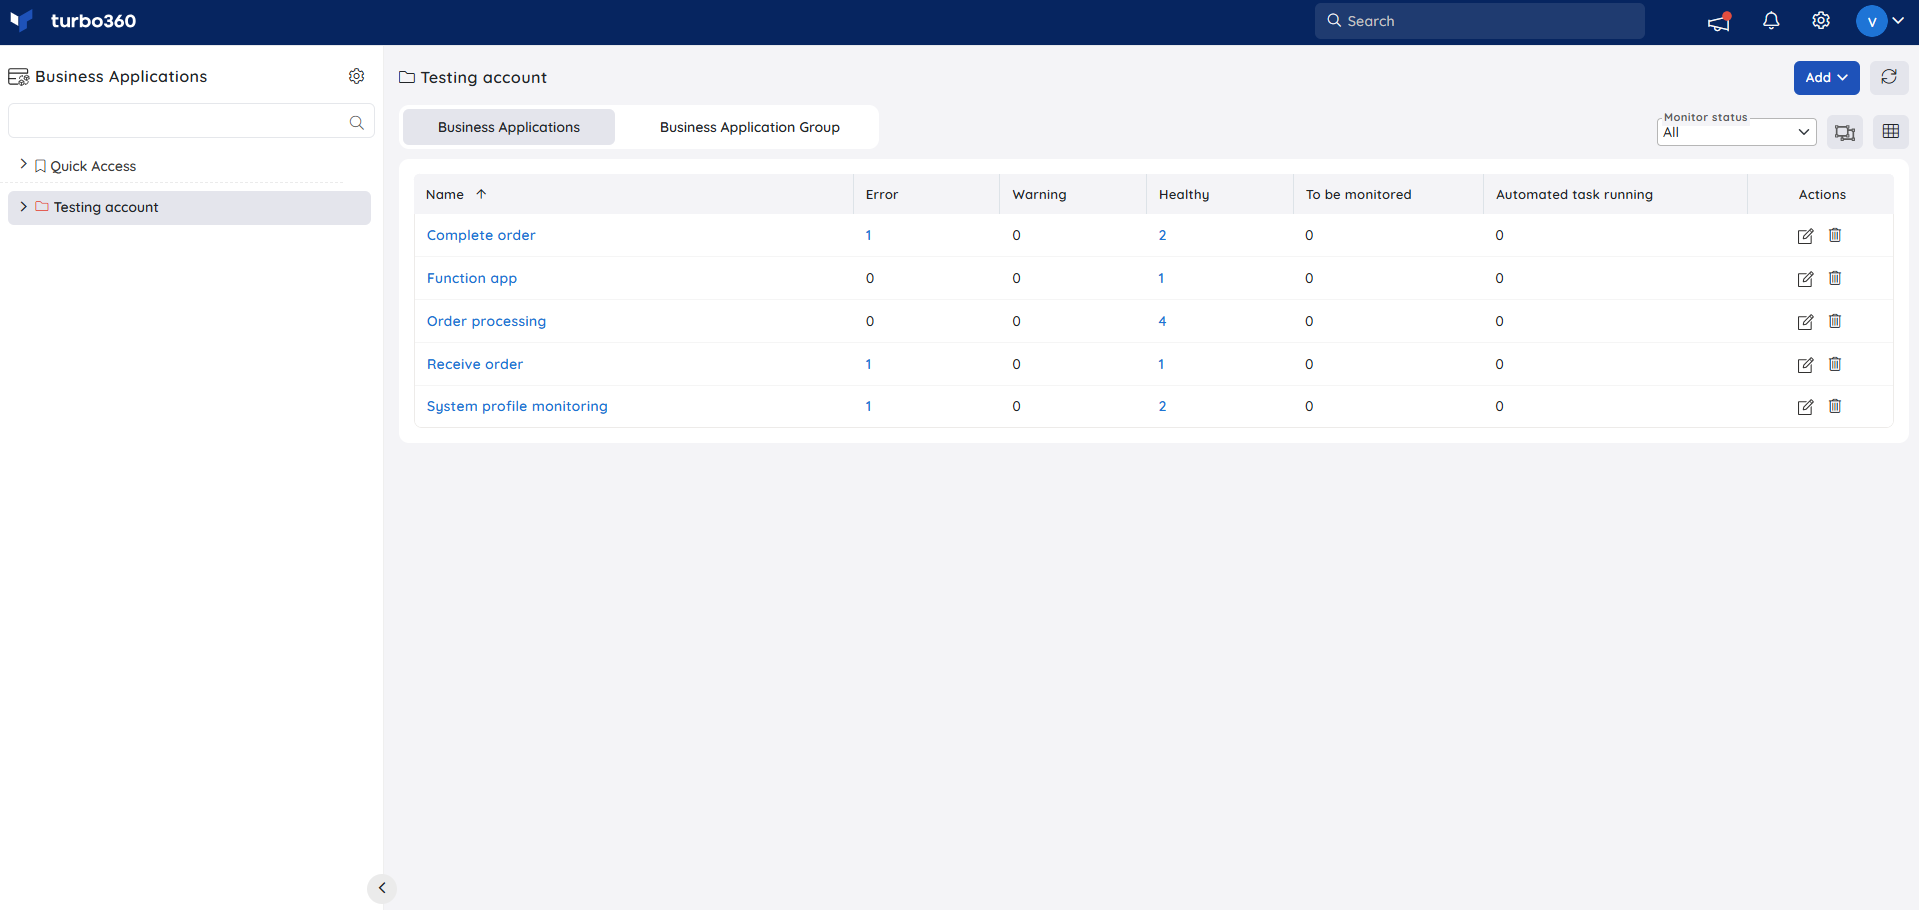This screenshot has height=910, width=1919.
Task: Expand the Quick Access node
Action: 23,164
